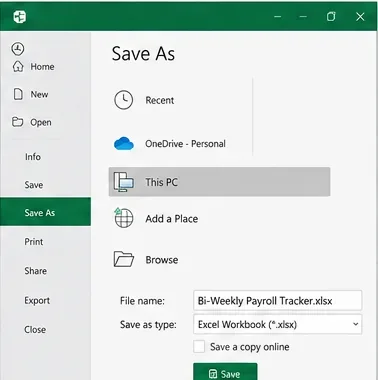Open the Info page
The image size is (378, 380).
tap(33, 157)
